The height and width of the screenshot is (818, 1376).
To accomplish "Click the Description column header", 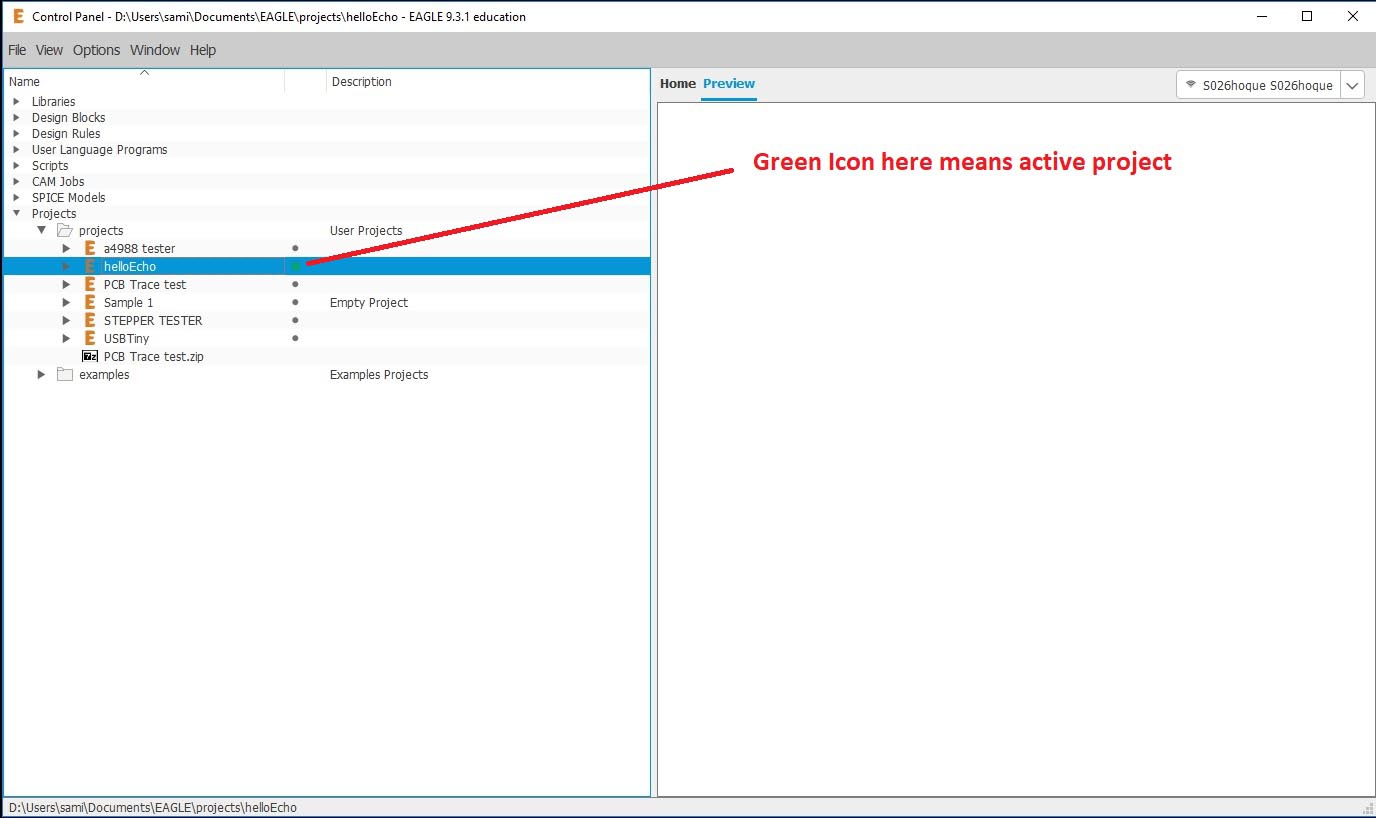I will 488,82.
